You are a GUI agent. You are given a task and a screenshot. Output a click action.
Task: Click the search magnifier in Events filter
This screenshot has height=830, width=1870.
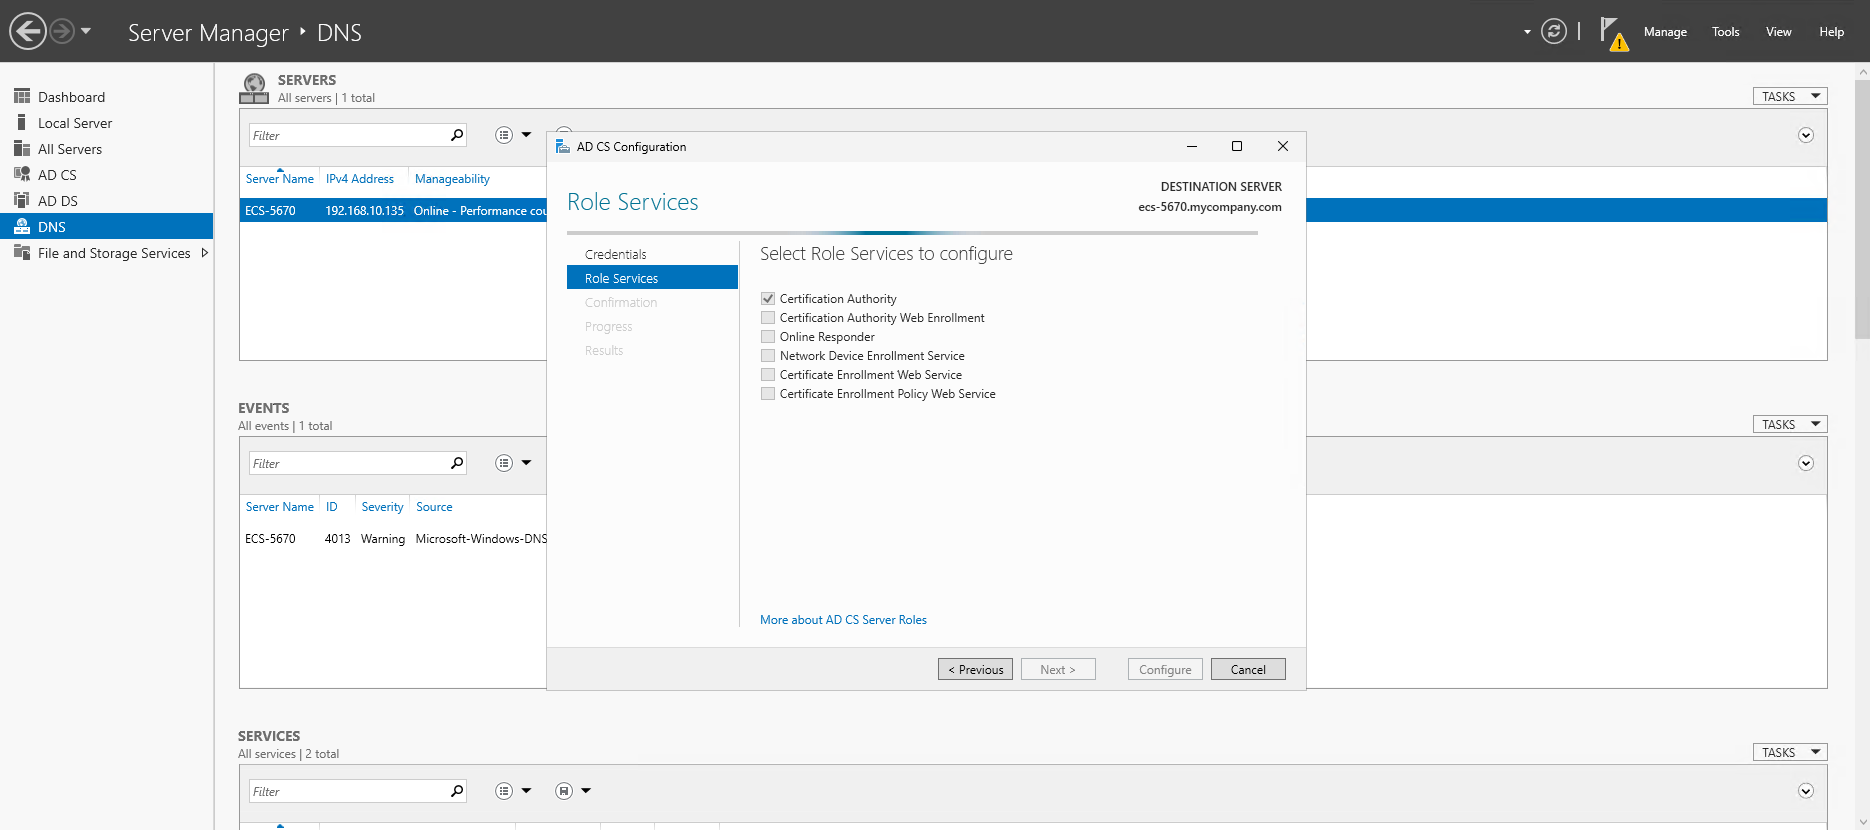(457, 463)
